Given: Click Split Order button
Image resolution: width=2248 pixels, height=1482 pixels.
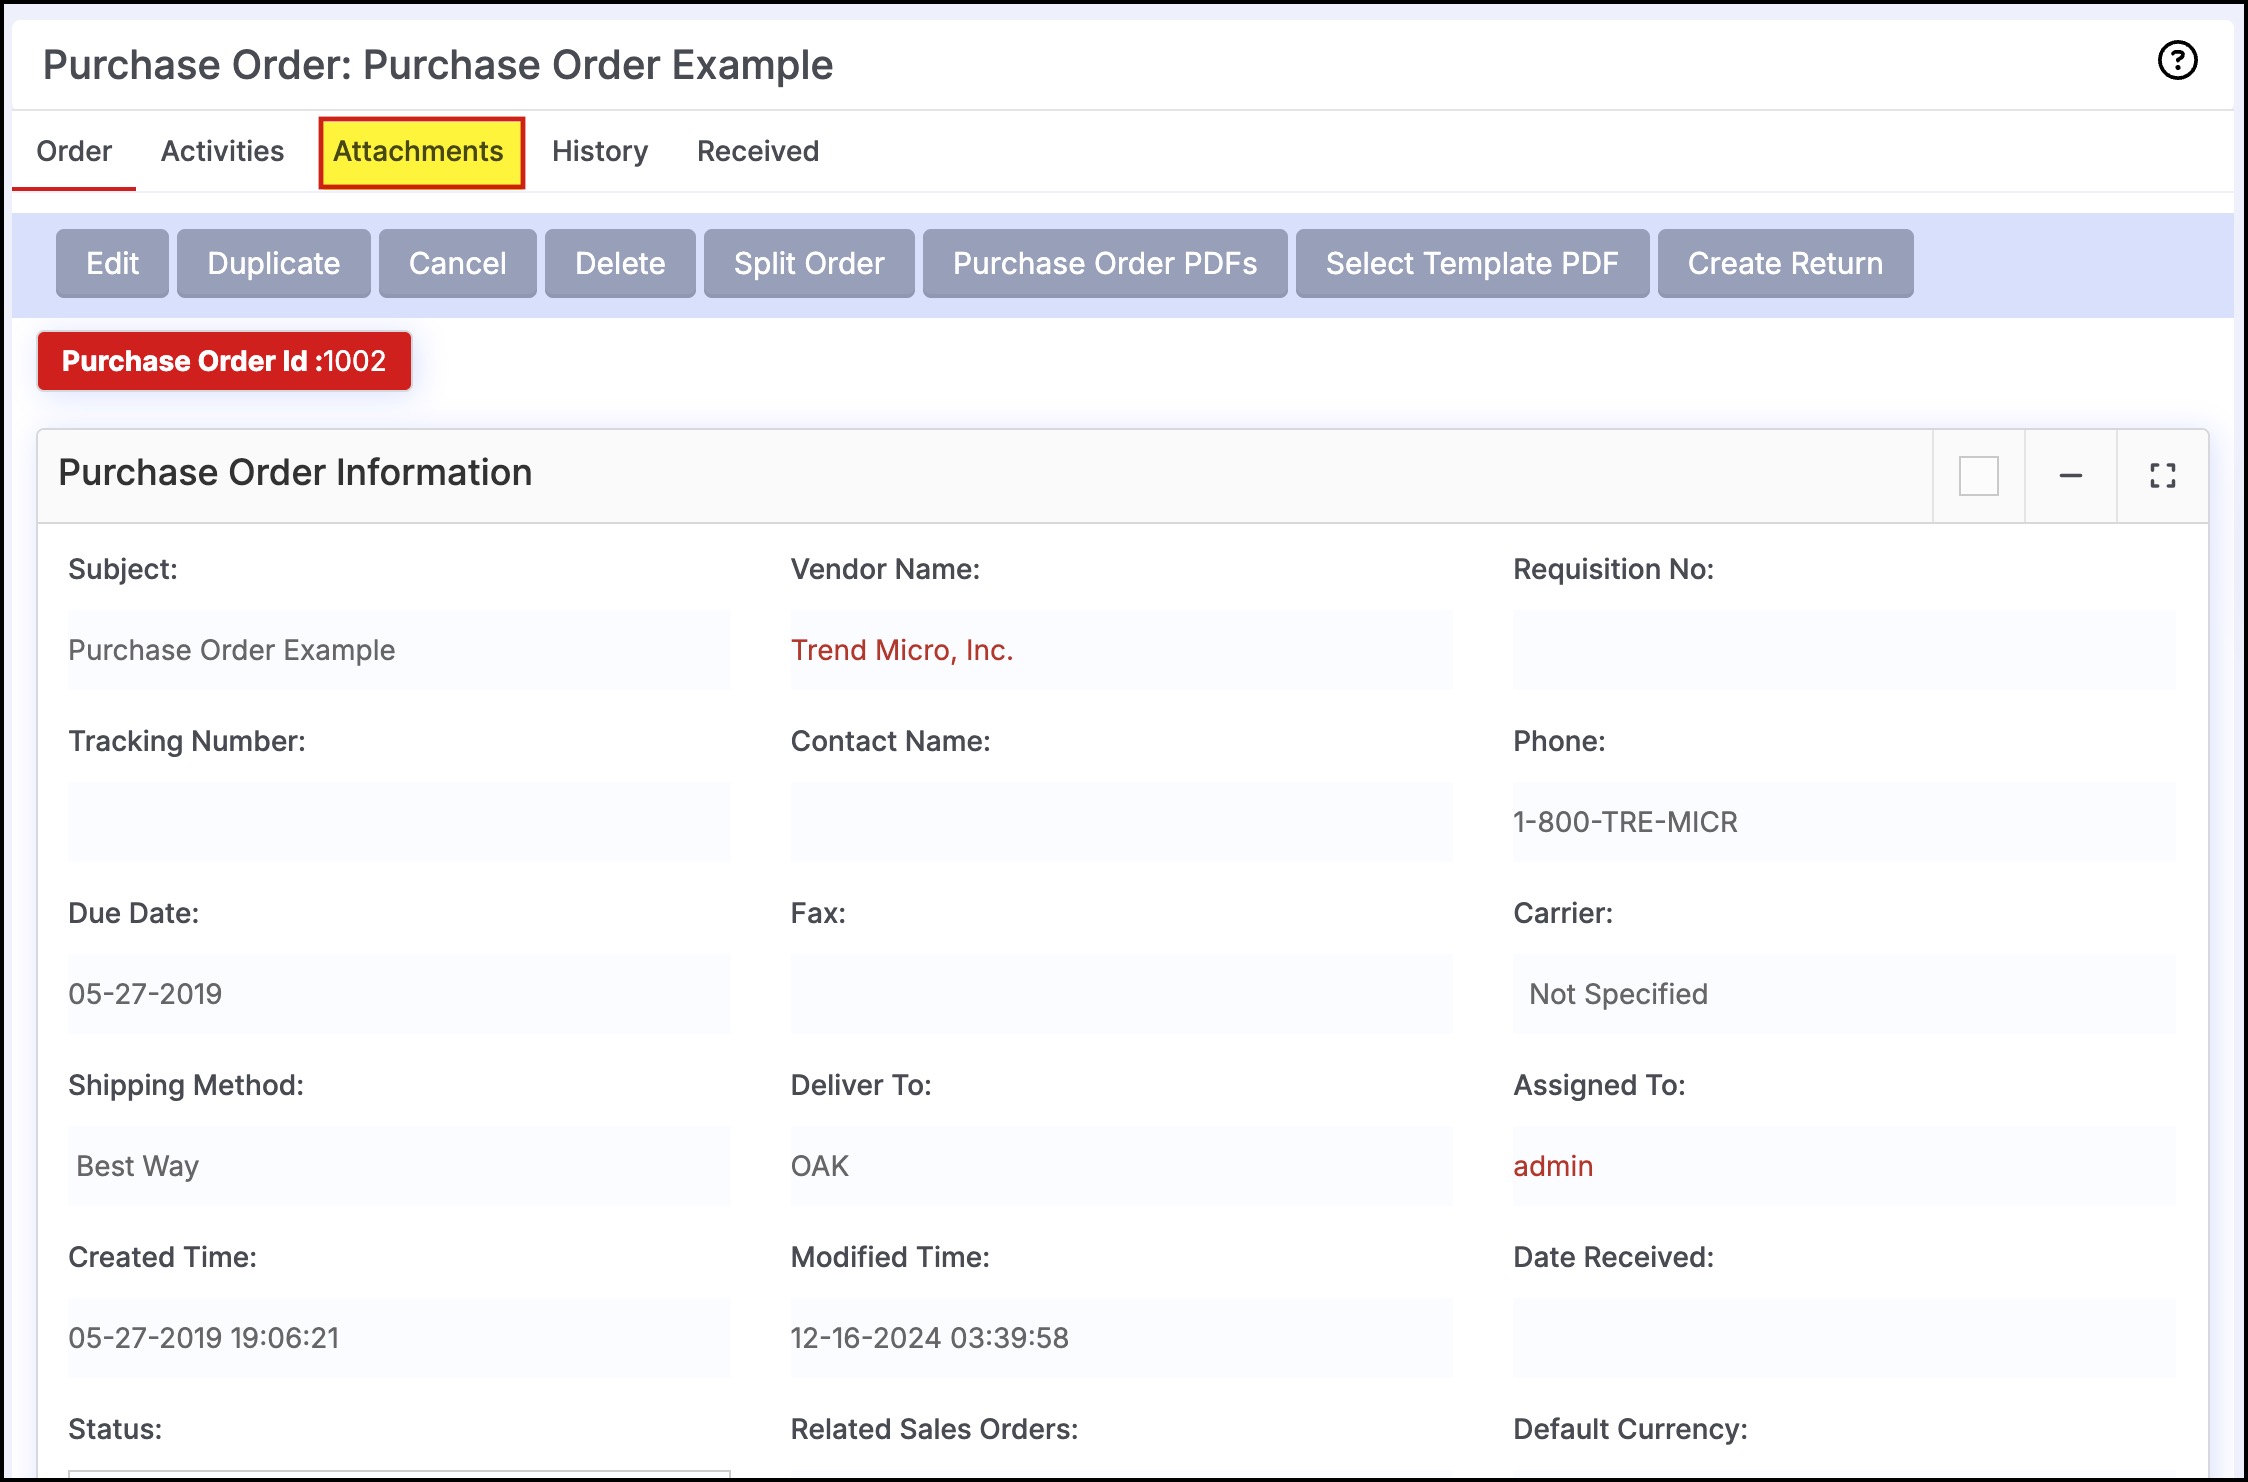Looking at the screenshot, I should [808, 264].
